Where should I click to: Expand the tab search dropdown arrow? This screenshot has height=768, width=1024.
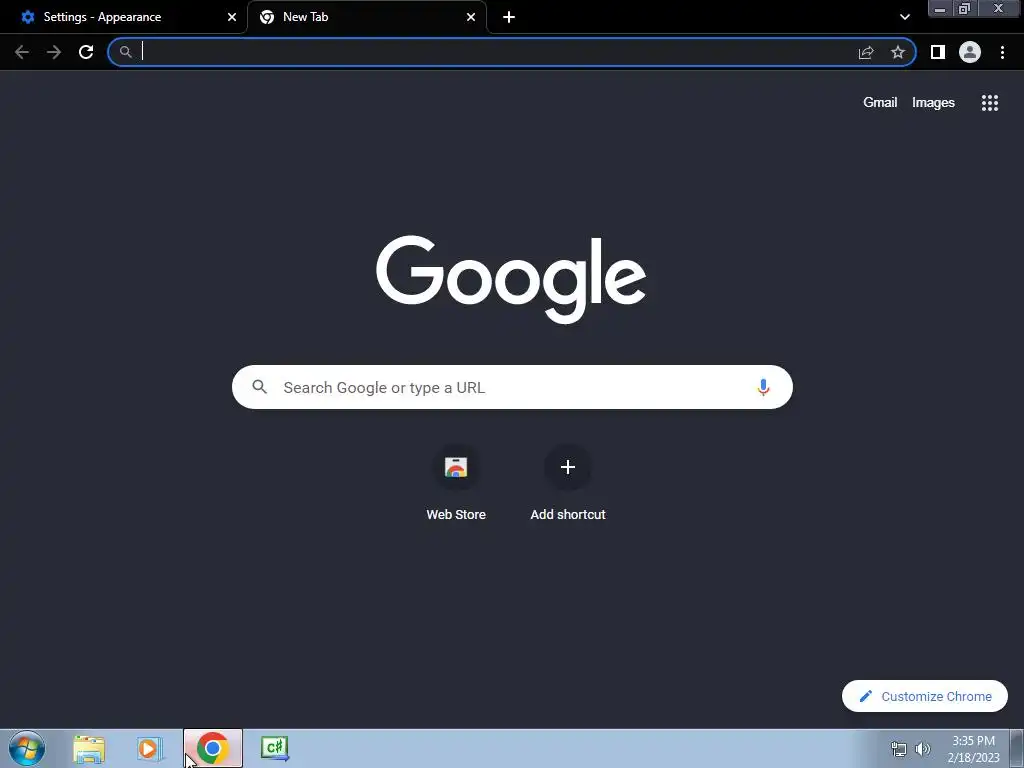pos(904,17)
